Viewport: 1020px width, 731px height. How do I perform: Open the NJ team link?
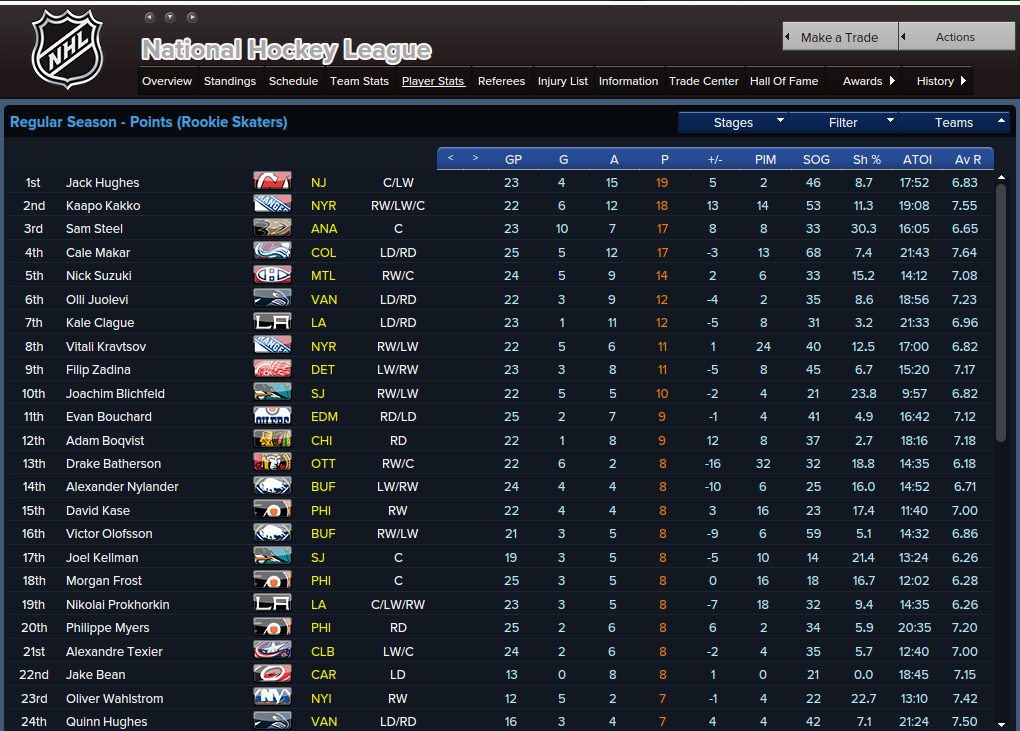click(x=318, y=183)
